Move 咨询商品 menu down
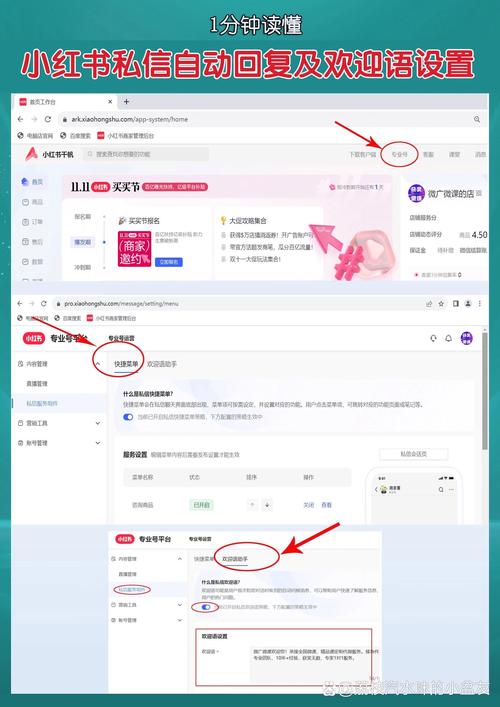500x707 pixels. (267, 505)
